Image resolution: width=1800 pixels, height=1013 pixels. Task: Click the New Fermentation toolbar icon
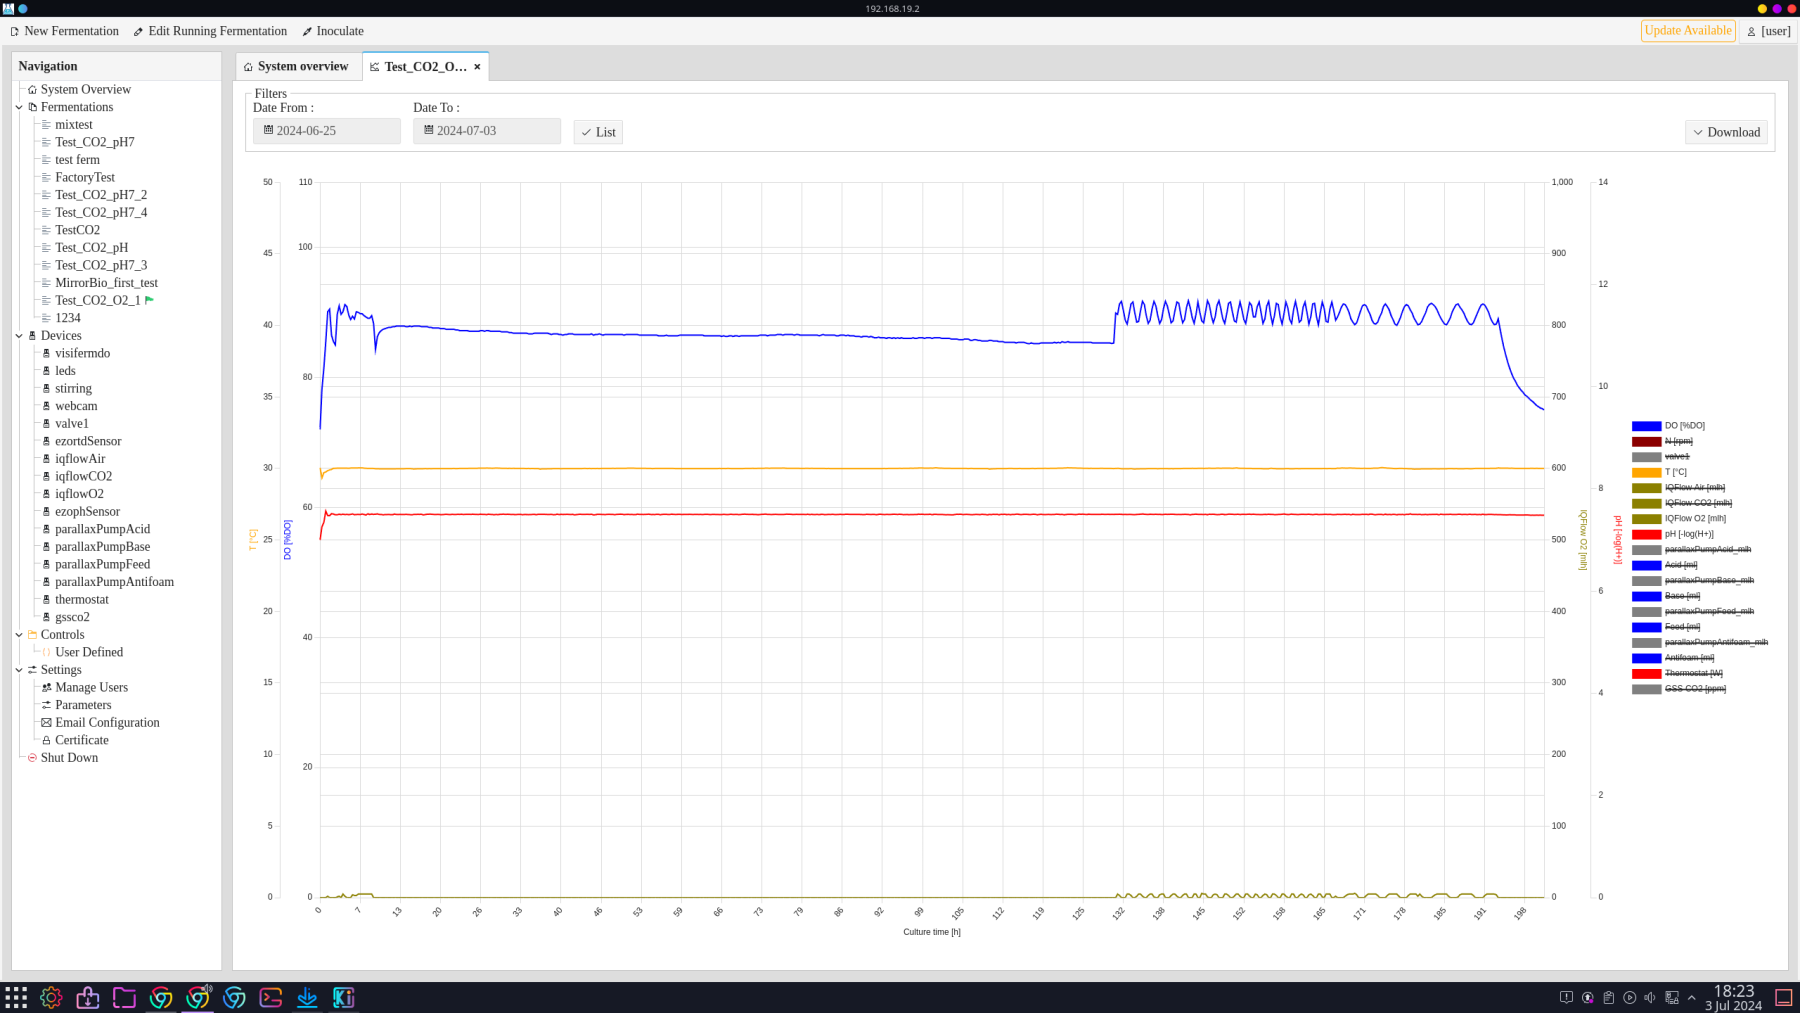pyautogui.click(x=15, y=32)
